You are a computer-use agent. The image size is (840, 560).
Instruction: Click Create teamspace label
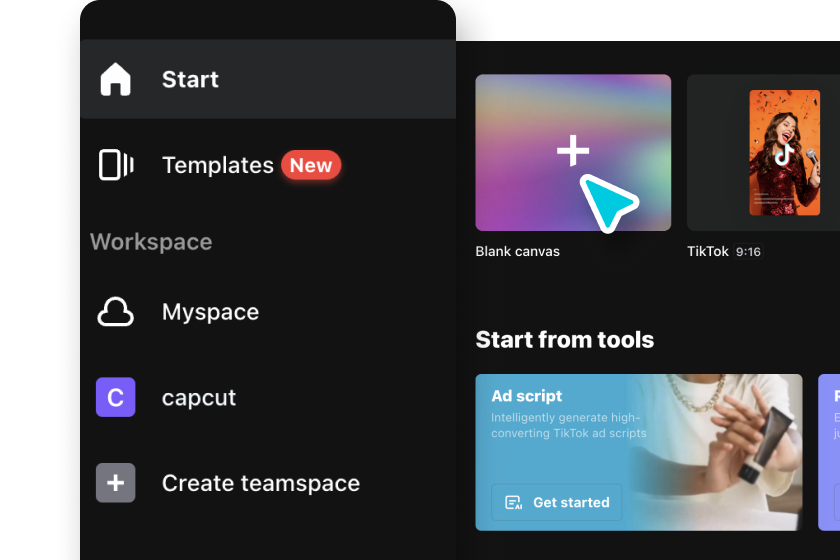(x=261, y=483)
